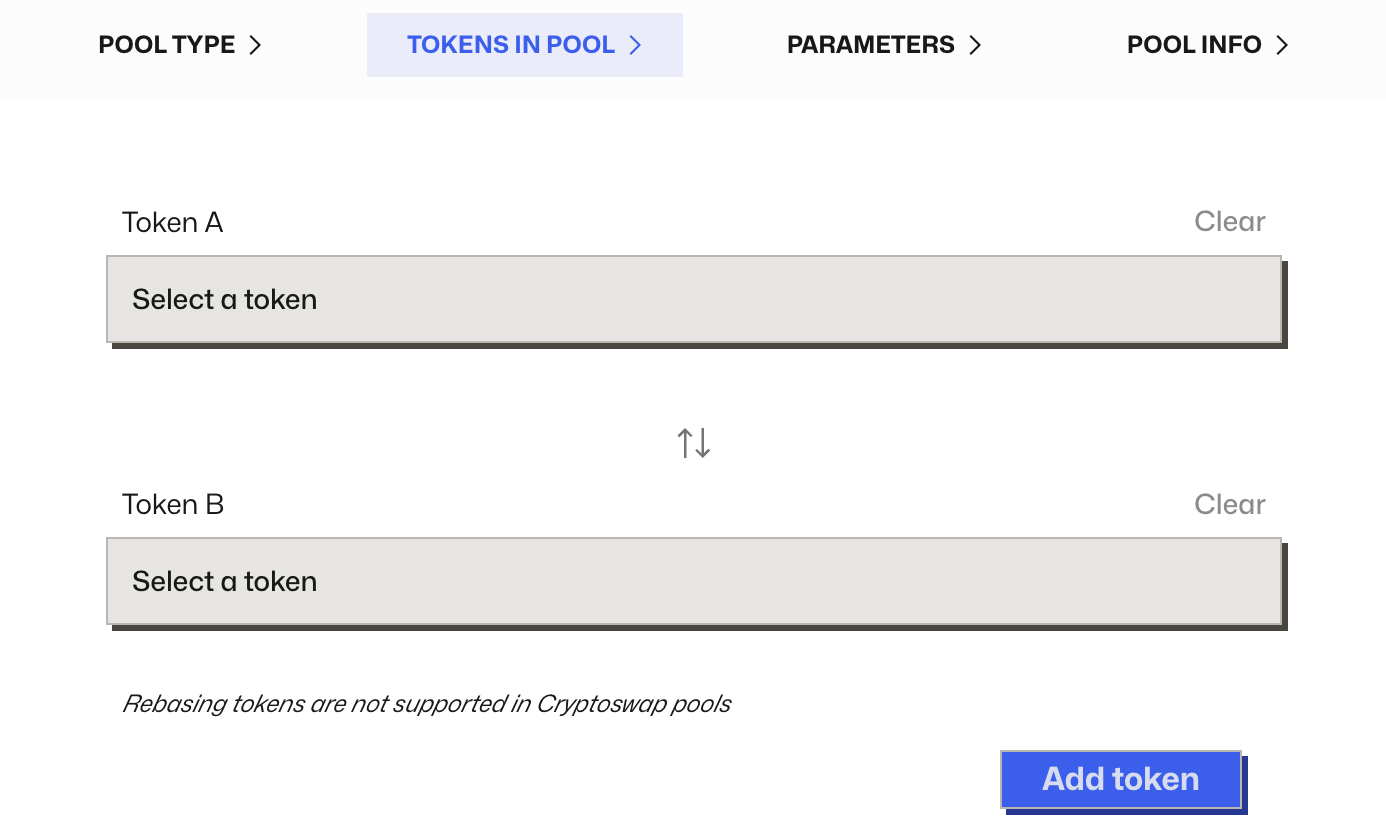Click the upward arrow of the swap icon
The height and width of the screenshot is (836, 1386).
(x=685, y=442)
